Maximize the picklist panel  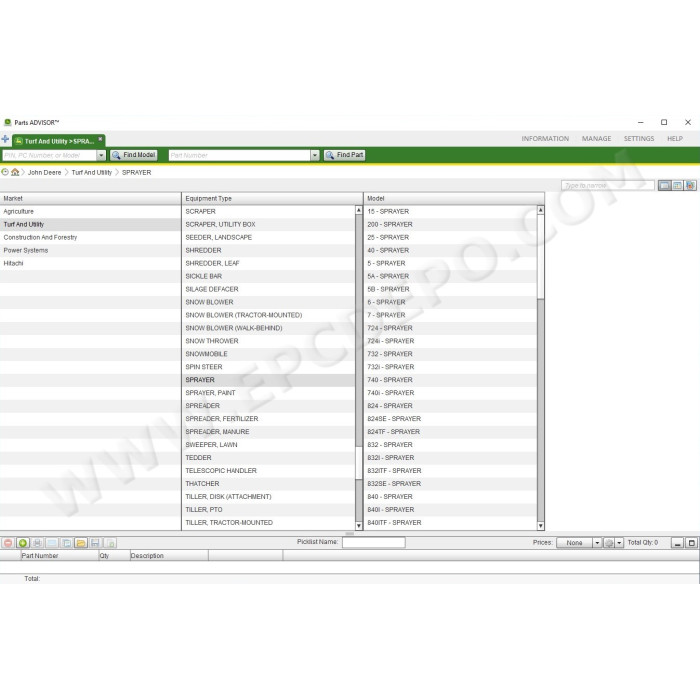pos(692,543)
